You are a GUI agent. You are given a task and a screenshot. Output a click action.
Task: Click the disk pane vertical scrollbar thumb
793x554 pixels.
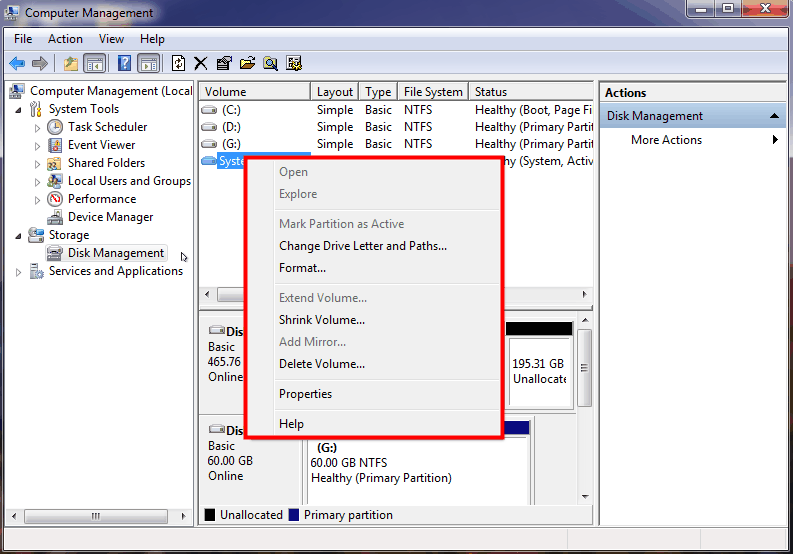click(584, 368)
